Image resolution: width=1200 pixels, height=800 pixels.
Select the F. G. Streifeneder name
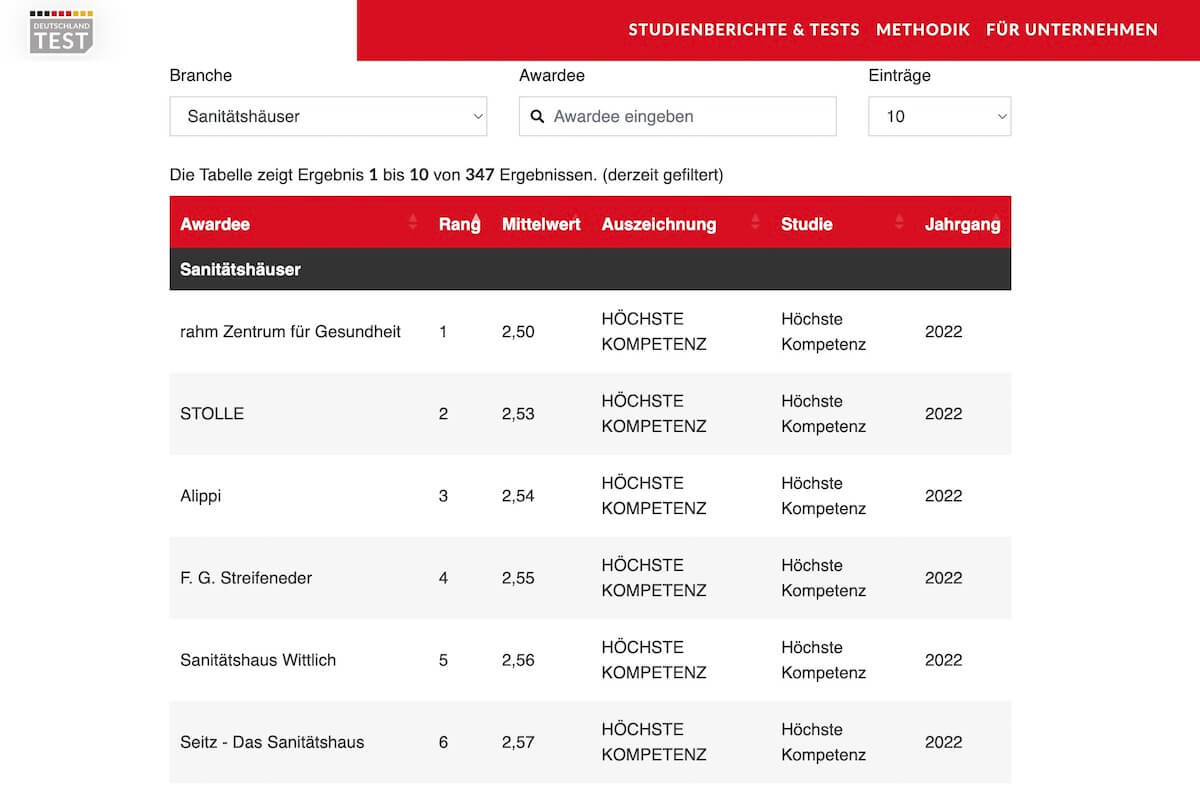246,577
